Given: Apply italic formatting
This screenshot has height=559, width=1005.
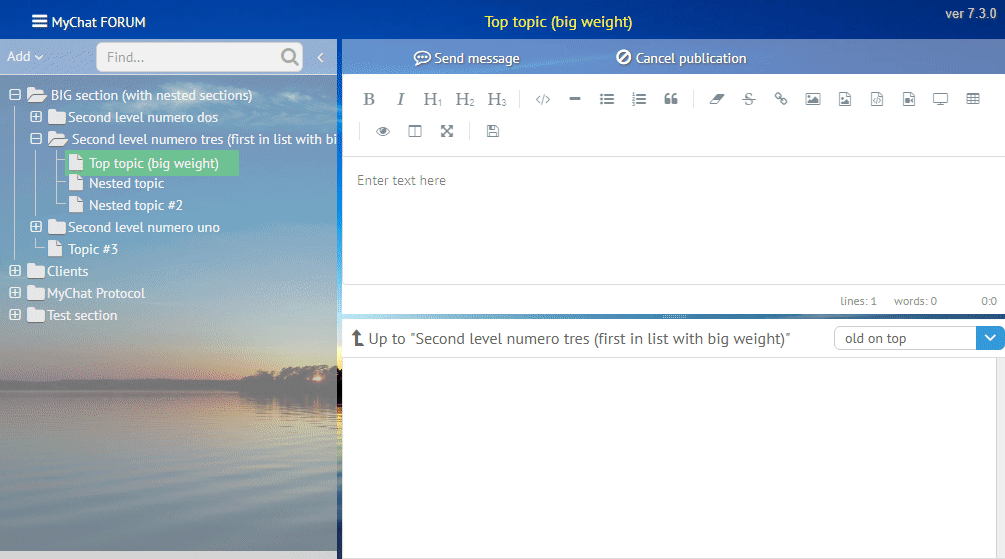Looking at the screenshot, I should [x=400, y=99].
